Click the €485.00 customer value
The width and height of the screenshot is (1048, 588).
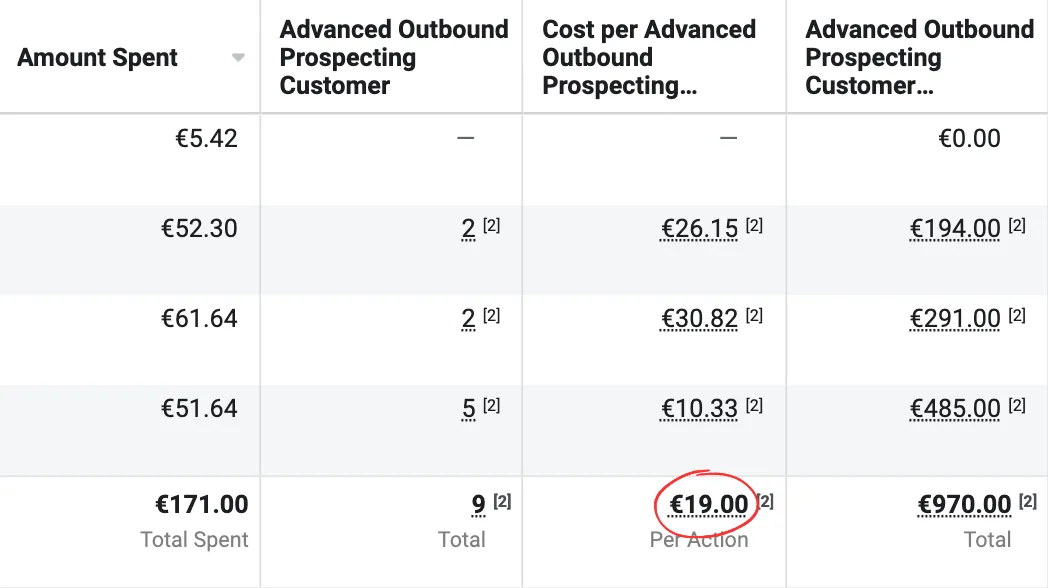[x=955, y=409]
